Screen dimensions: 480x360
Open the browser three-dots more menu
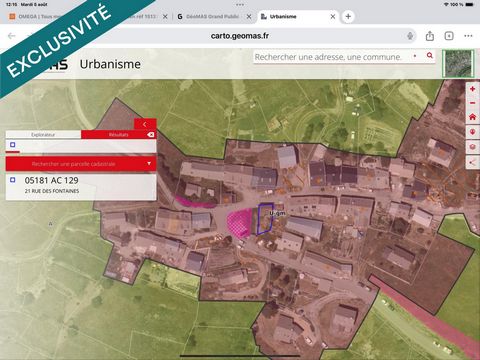pos(468,36)
